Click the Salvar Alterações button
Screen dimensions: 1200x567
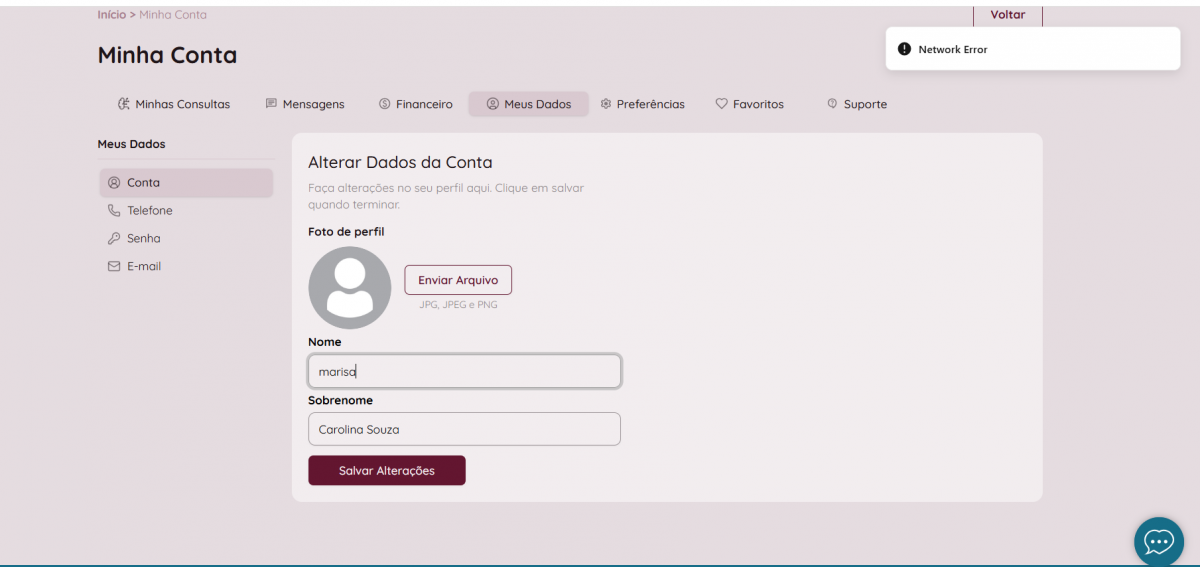(x=387, y=471)
